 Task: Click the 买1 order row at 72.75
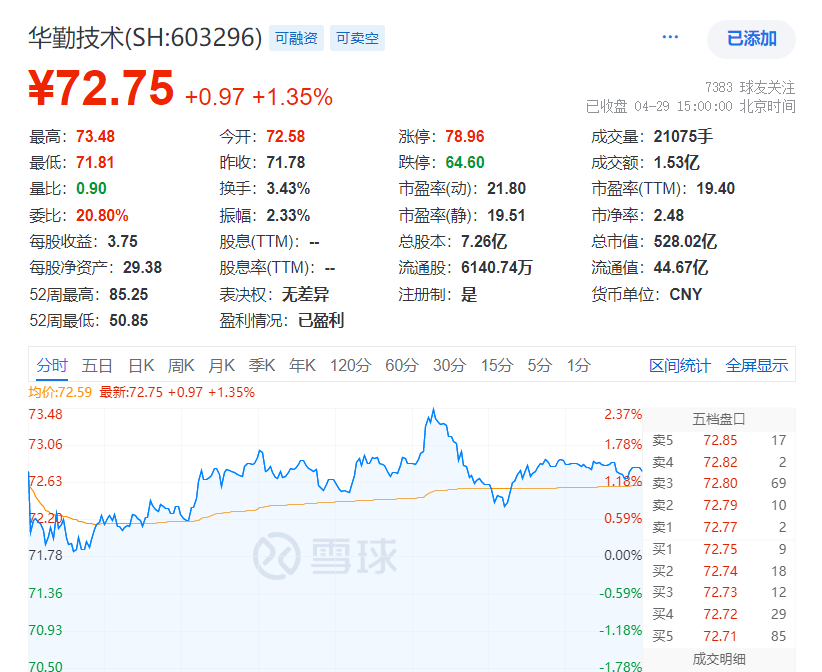tap(719, 549)
